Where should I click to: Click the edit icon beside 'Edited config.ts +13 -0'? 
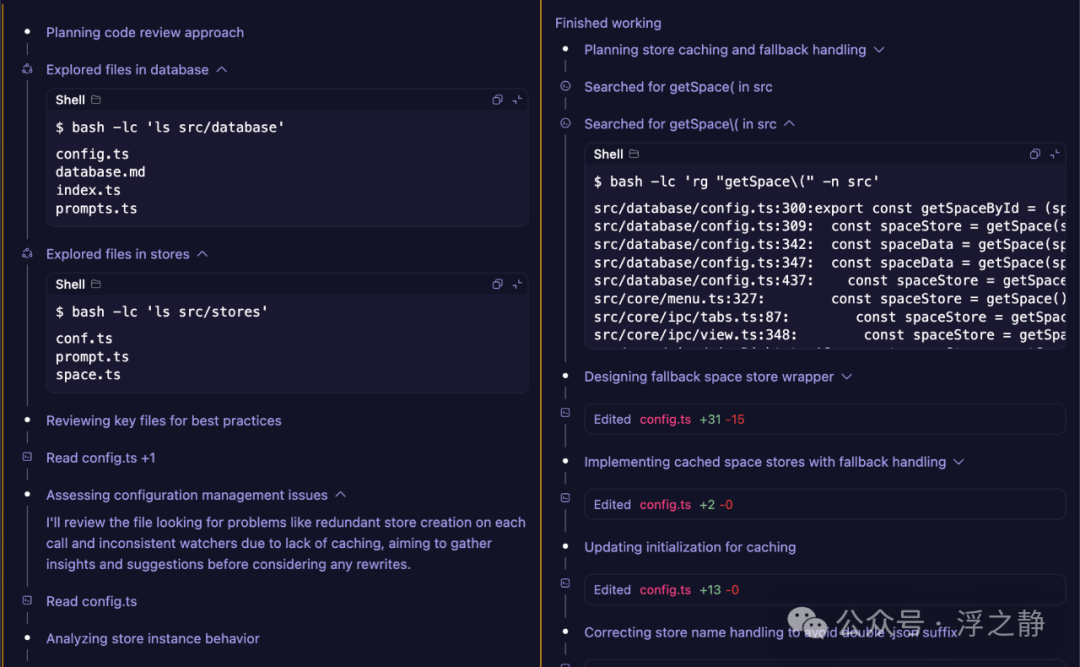pyautogui.click(x=565, y=583)
